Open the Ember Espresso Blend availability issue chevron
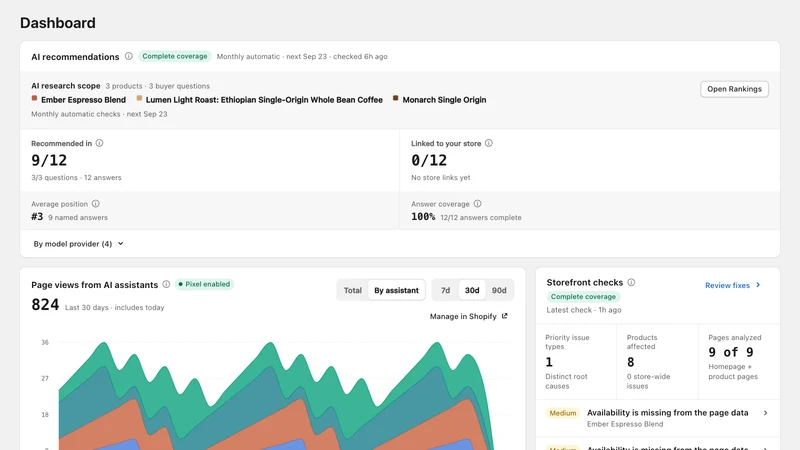This screenshot has width=800, height=450. 765,413
